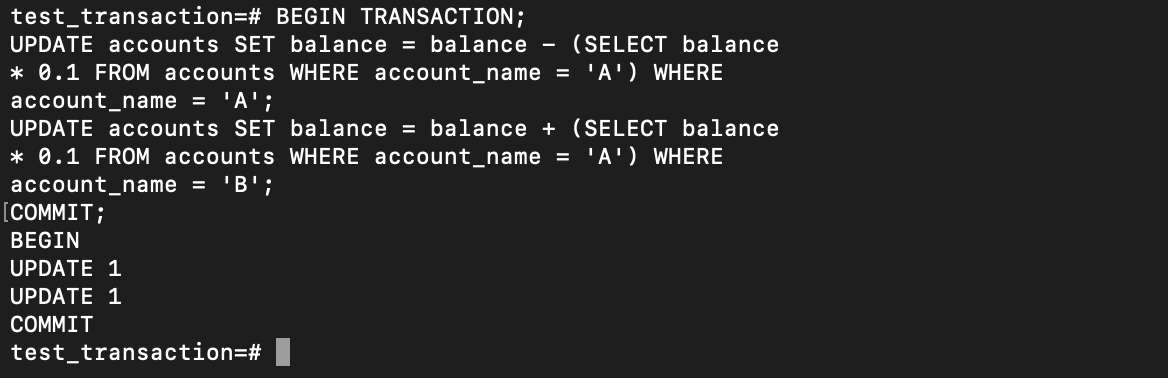Image resolution: width=1168 pixels, height=378 pixels.
Task: Click first UPDATE accounts statement start
Action: click(114, 45)
